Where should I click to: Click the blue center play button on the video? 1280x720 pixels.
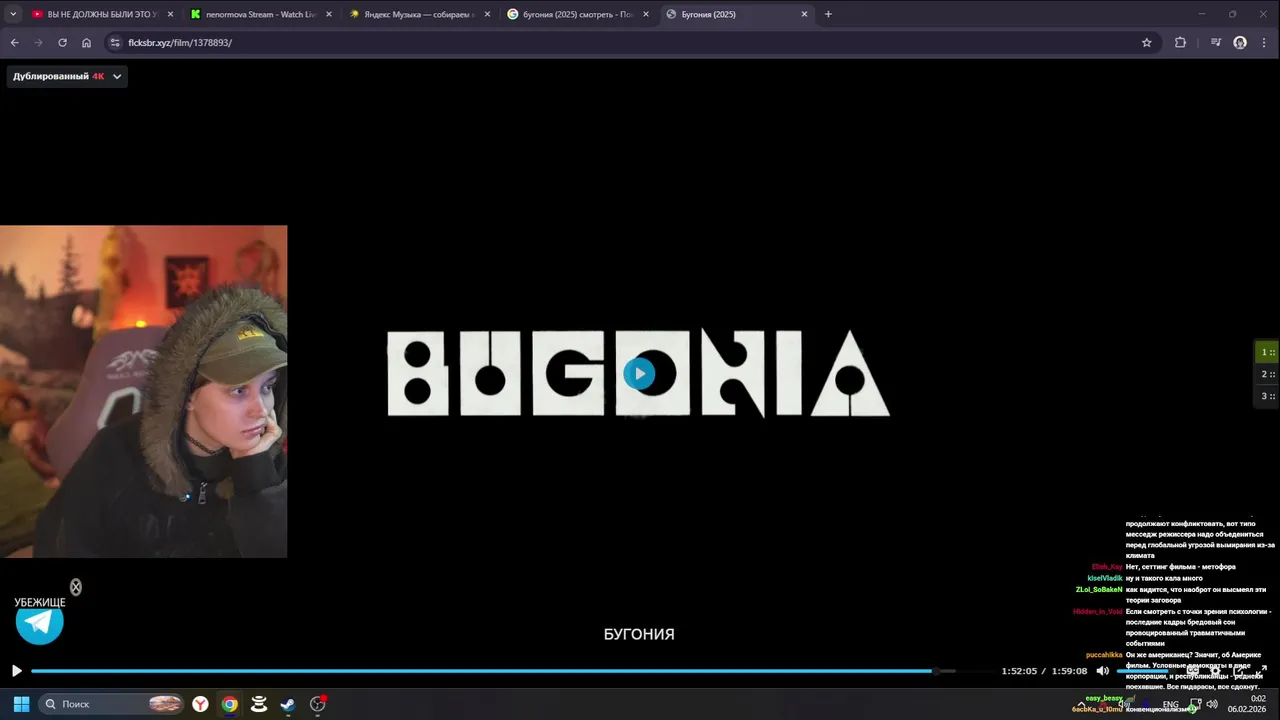coord(639,374)
